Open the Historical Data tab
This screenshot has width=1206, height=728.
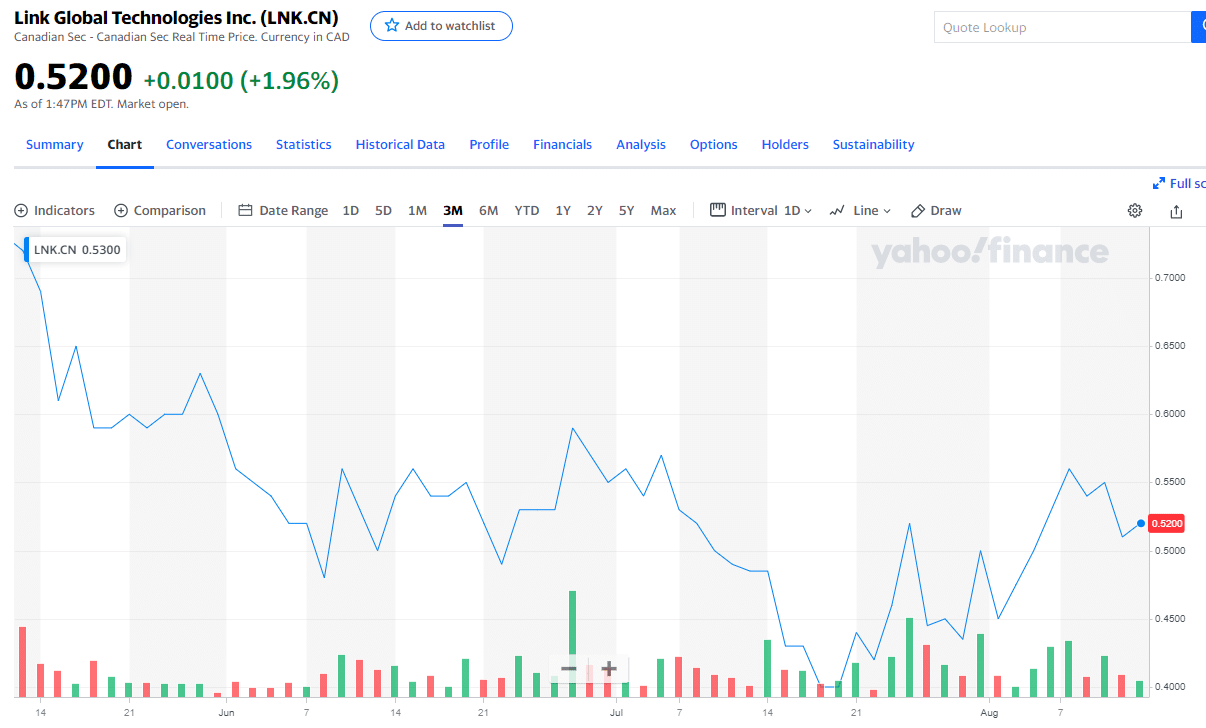(400, 144)
